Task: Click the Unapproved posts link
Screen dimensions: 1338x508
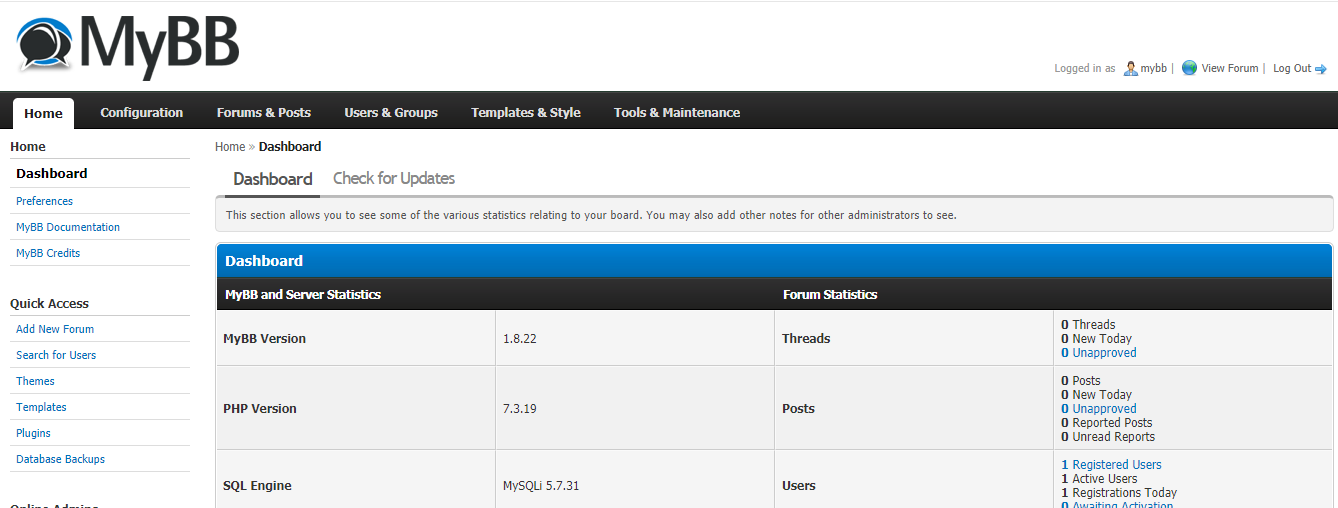Action: tap(1099, 409)
